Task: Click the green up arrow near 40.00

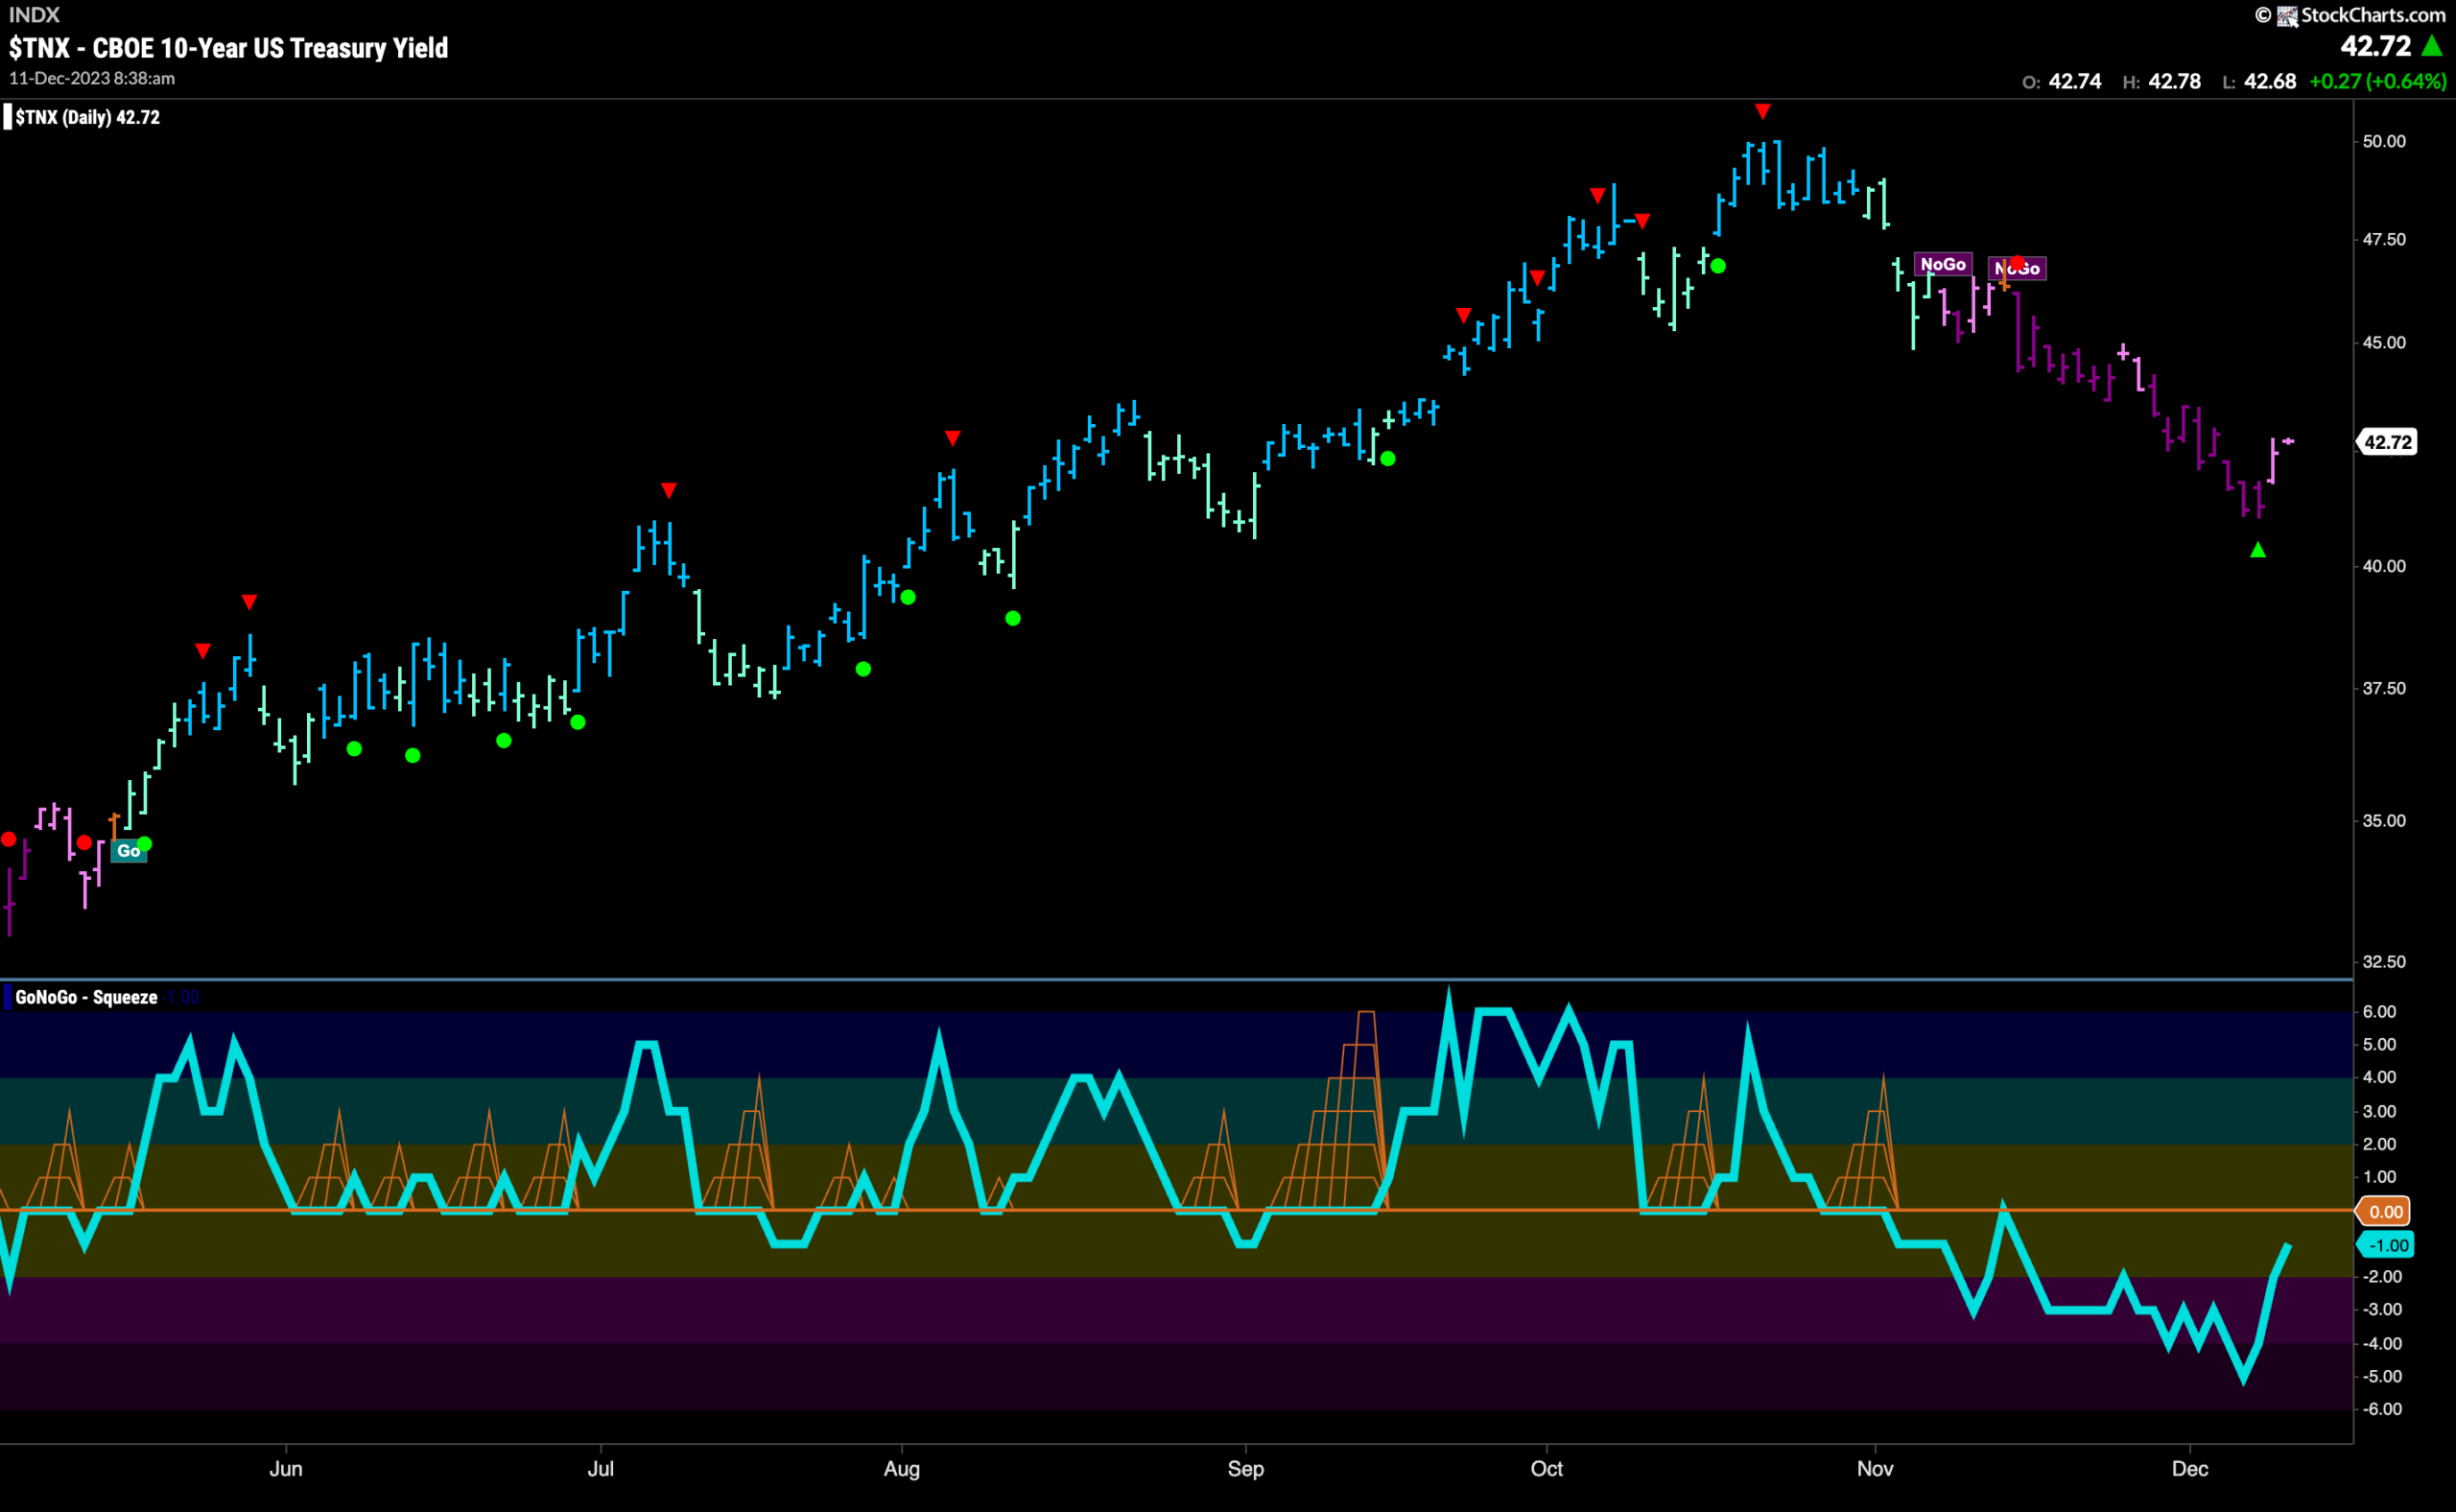Action: tap(2257, 550)
